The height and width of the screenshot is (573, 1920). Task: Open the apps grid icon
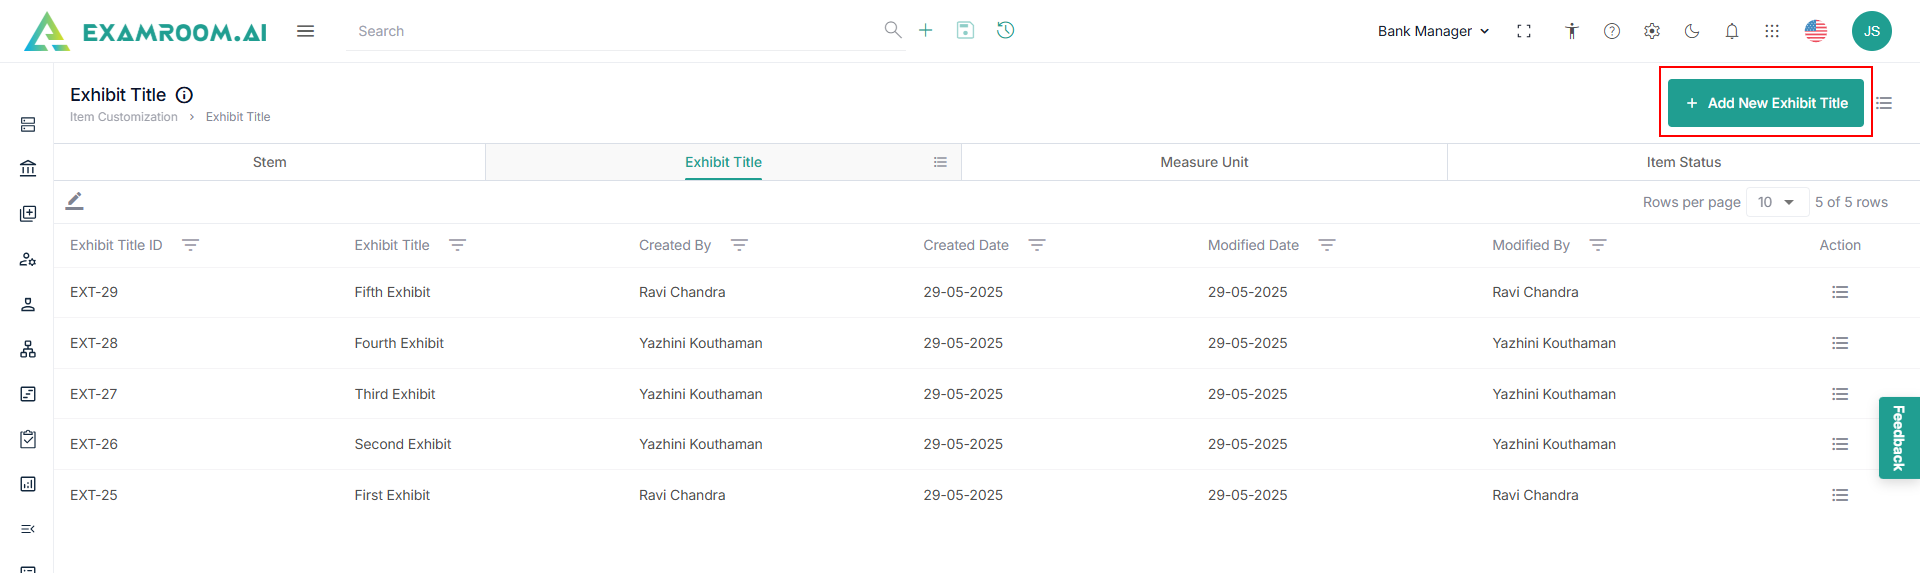pos(1772,31)
